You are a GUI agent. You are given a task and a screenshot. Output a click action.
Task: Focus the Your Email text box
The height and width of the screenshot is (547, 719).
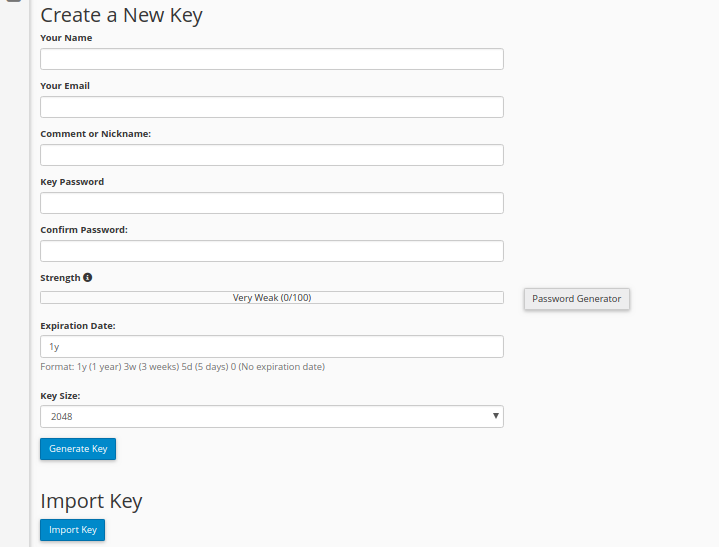point(271,107)
